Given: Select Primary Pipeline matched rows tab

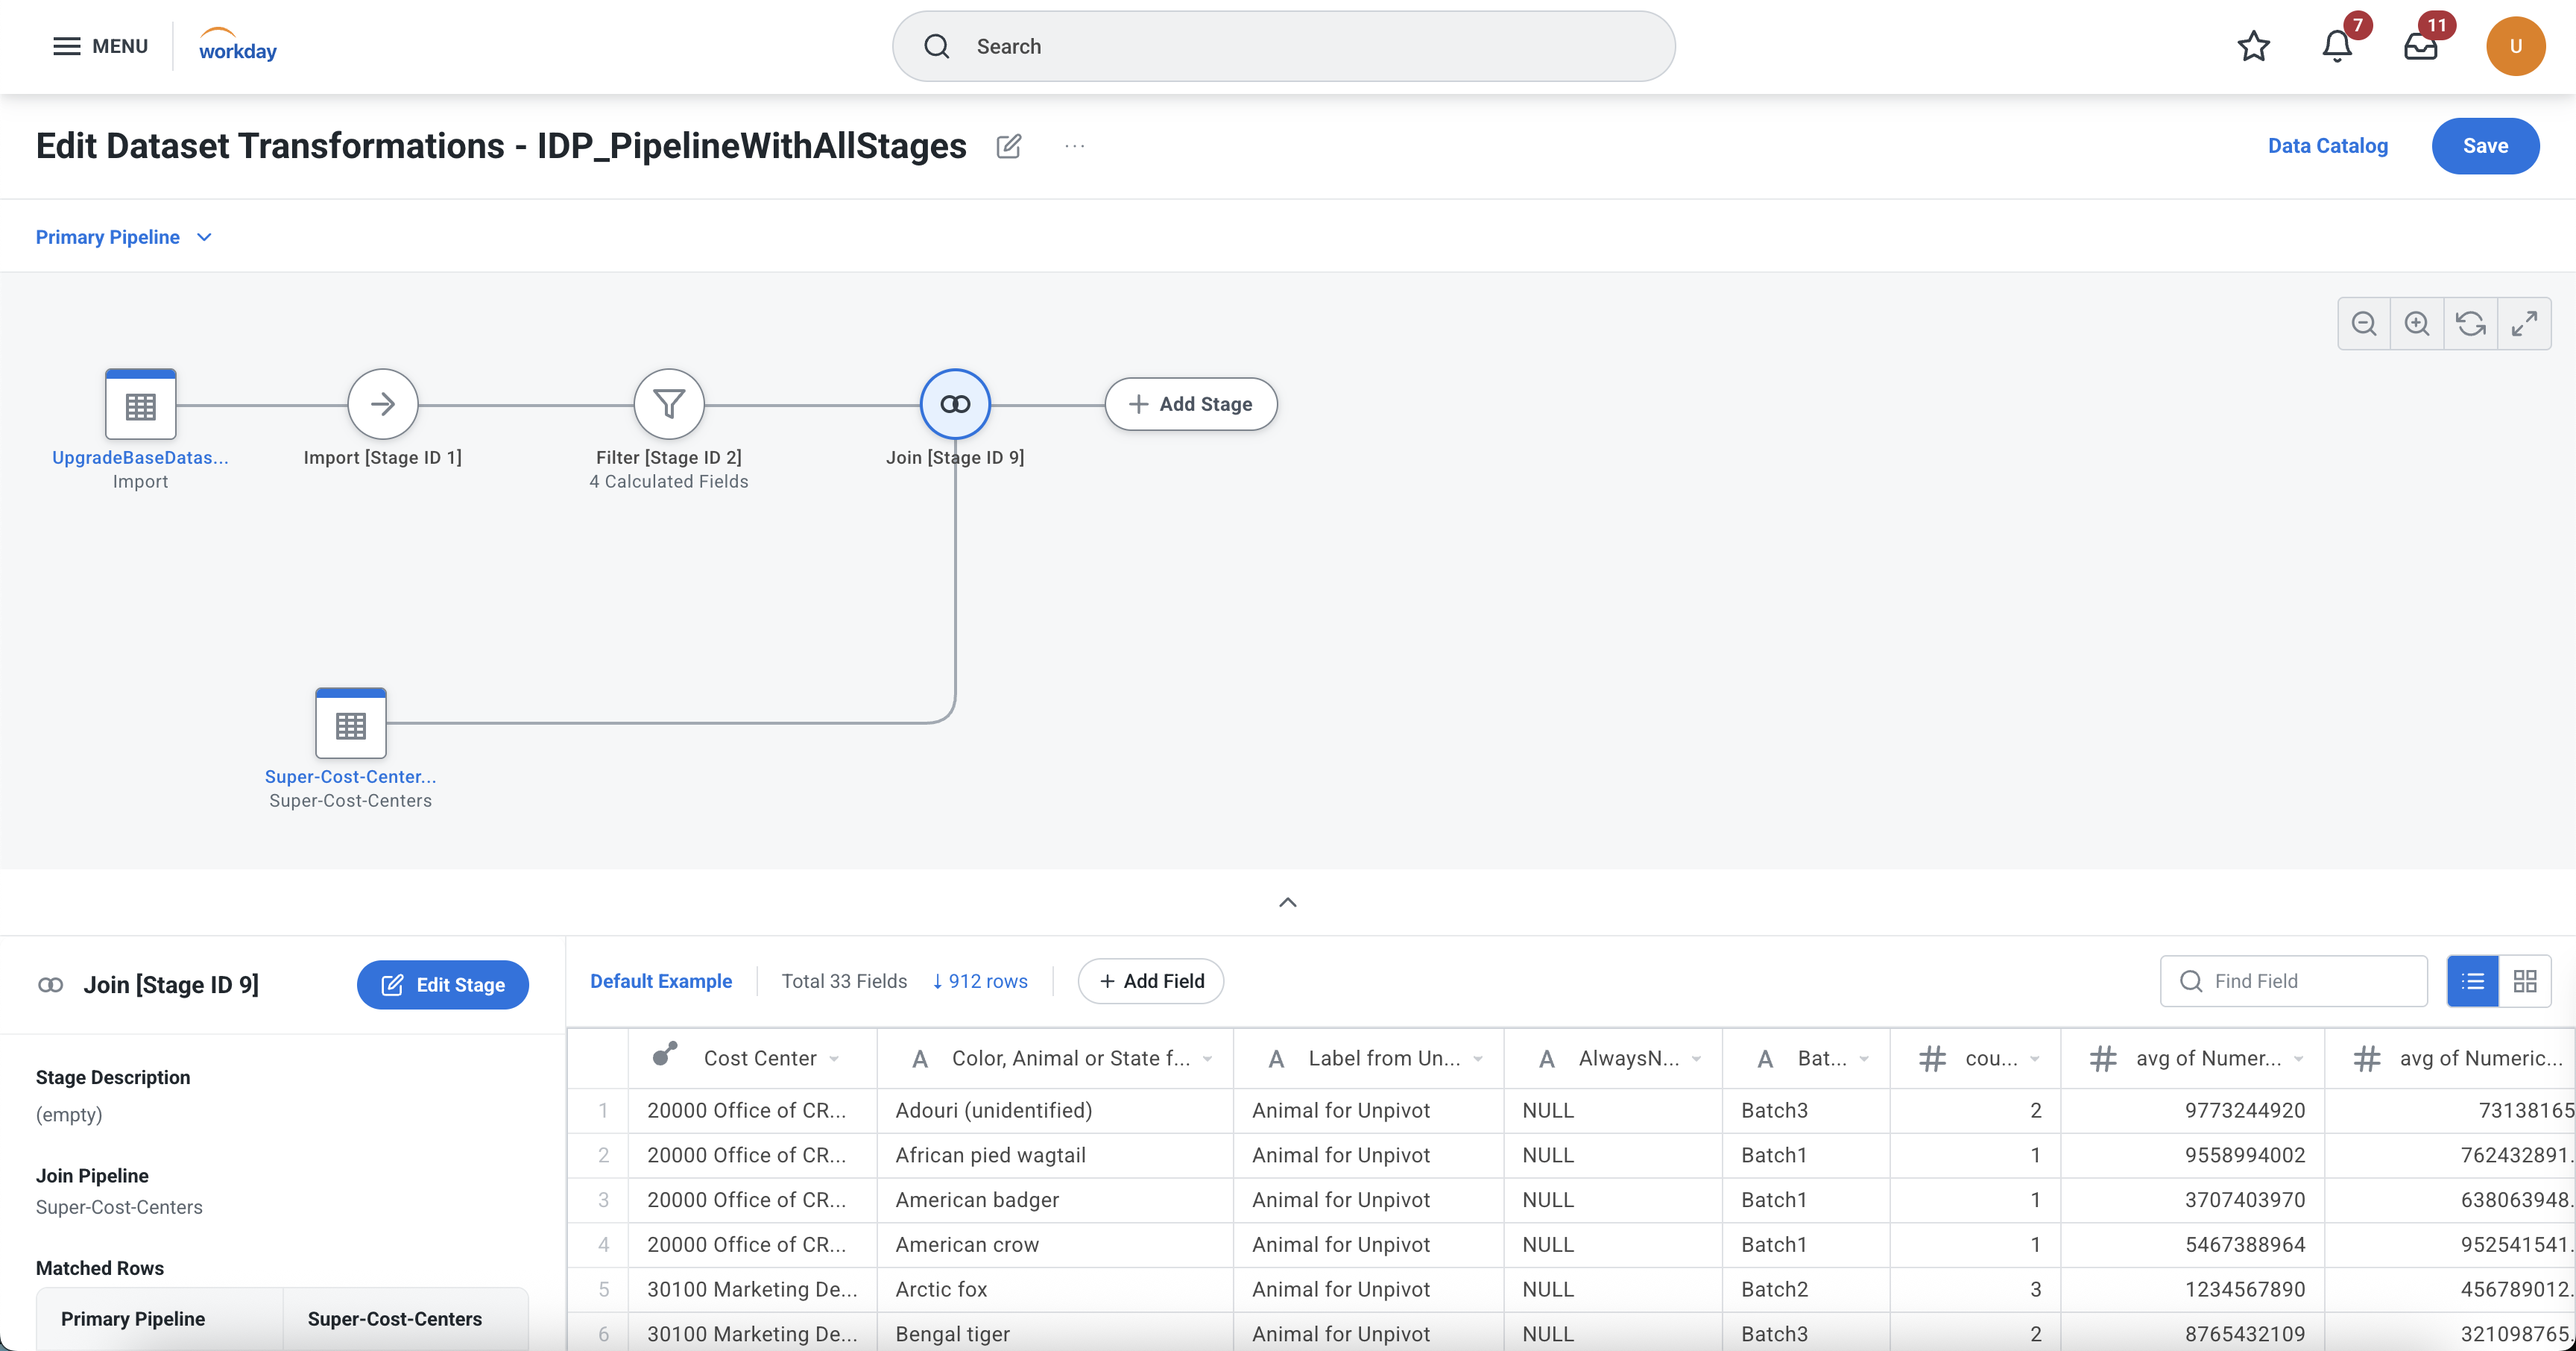Looking at the screenshot, I should [x=160, y=1318].
